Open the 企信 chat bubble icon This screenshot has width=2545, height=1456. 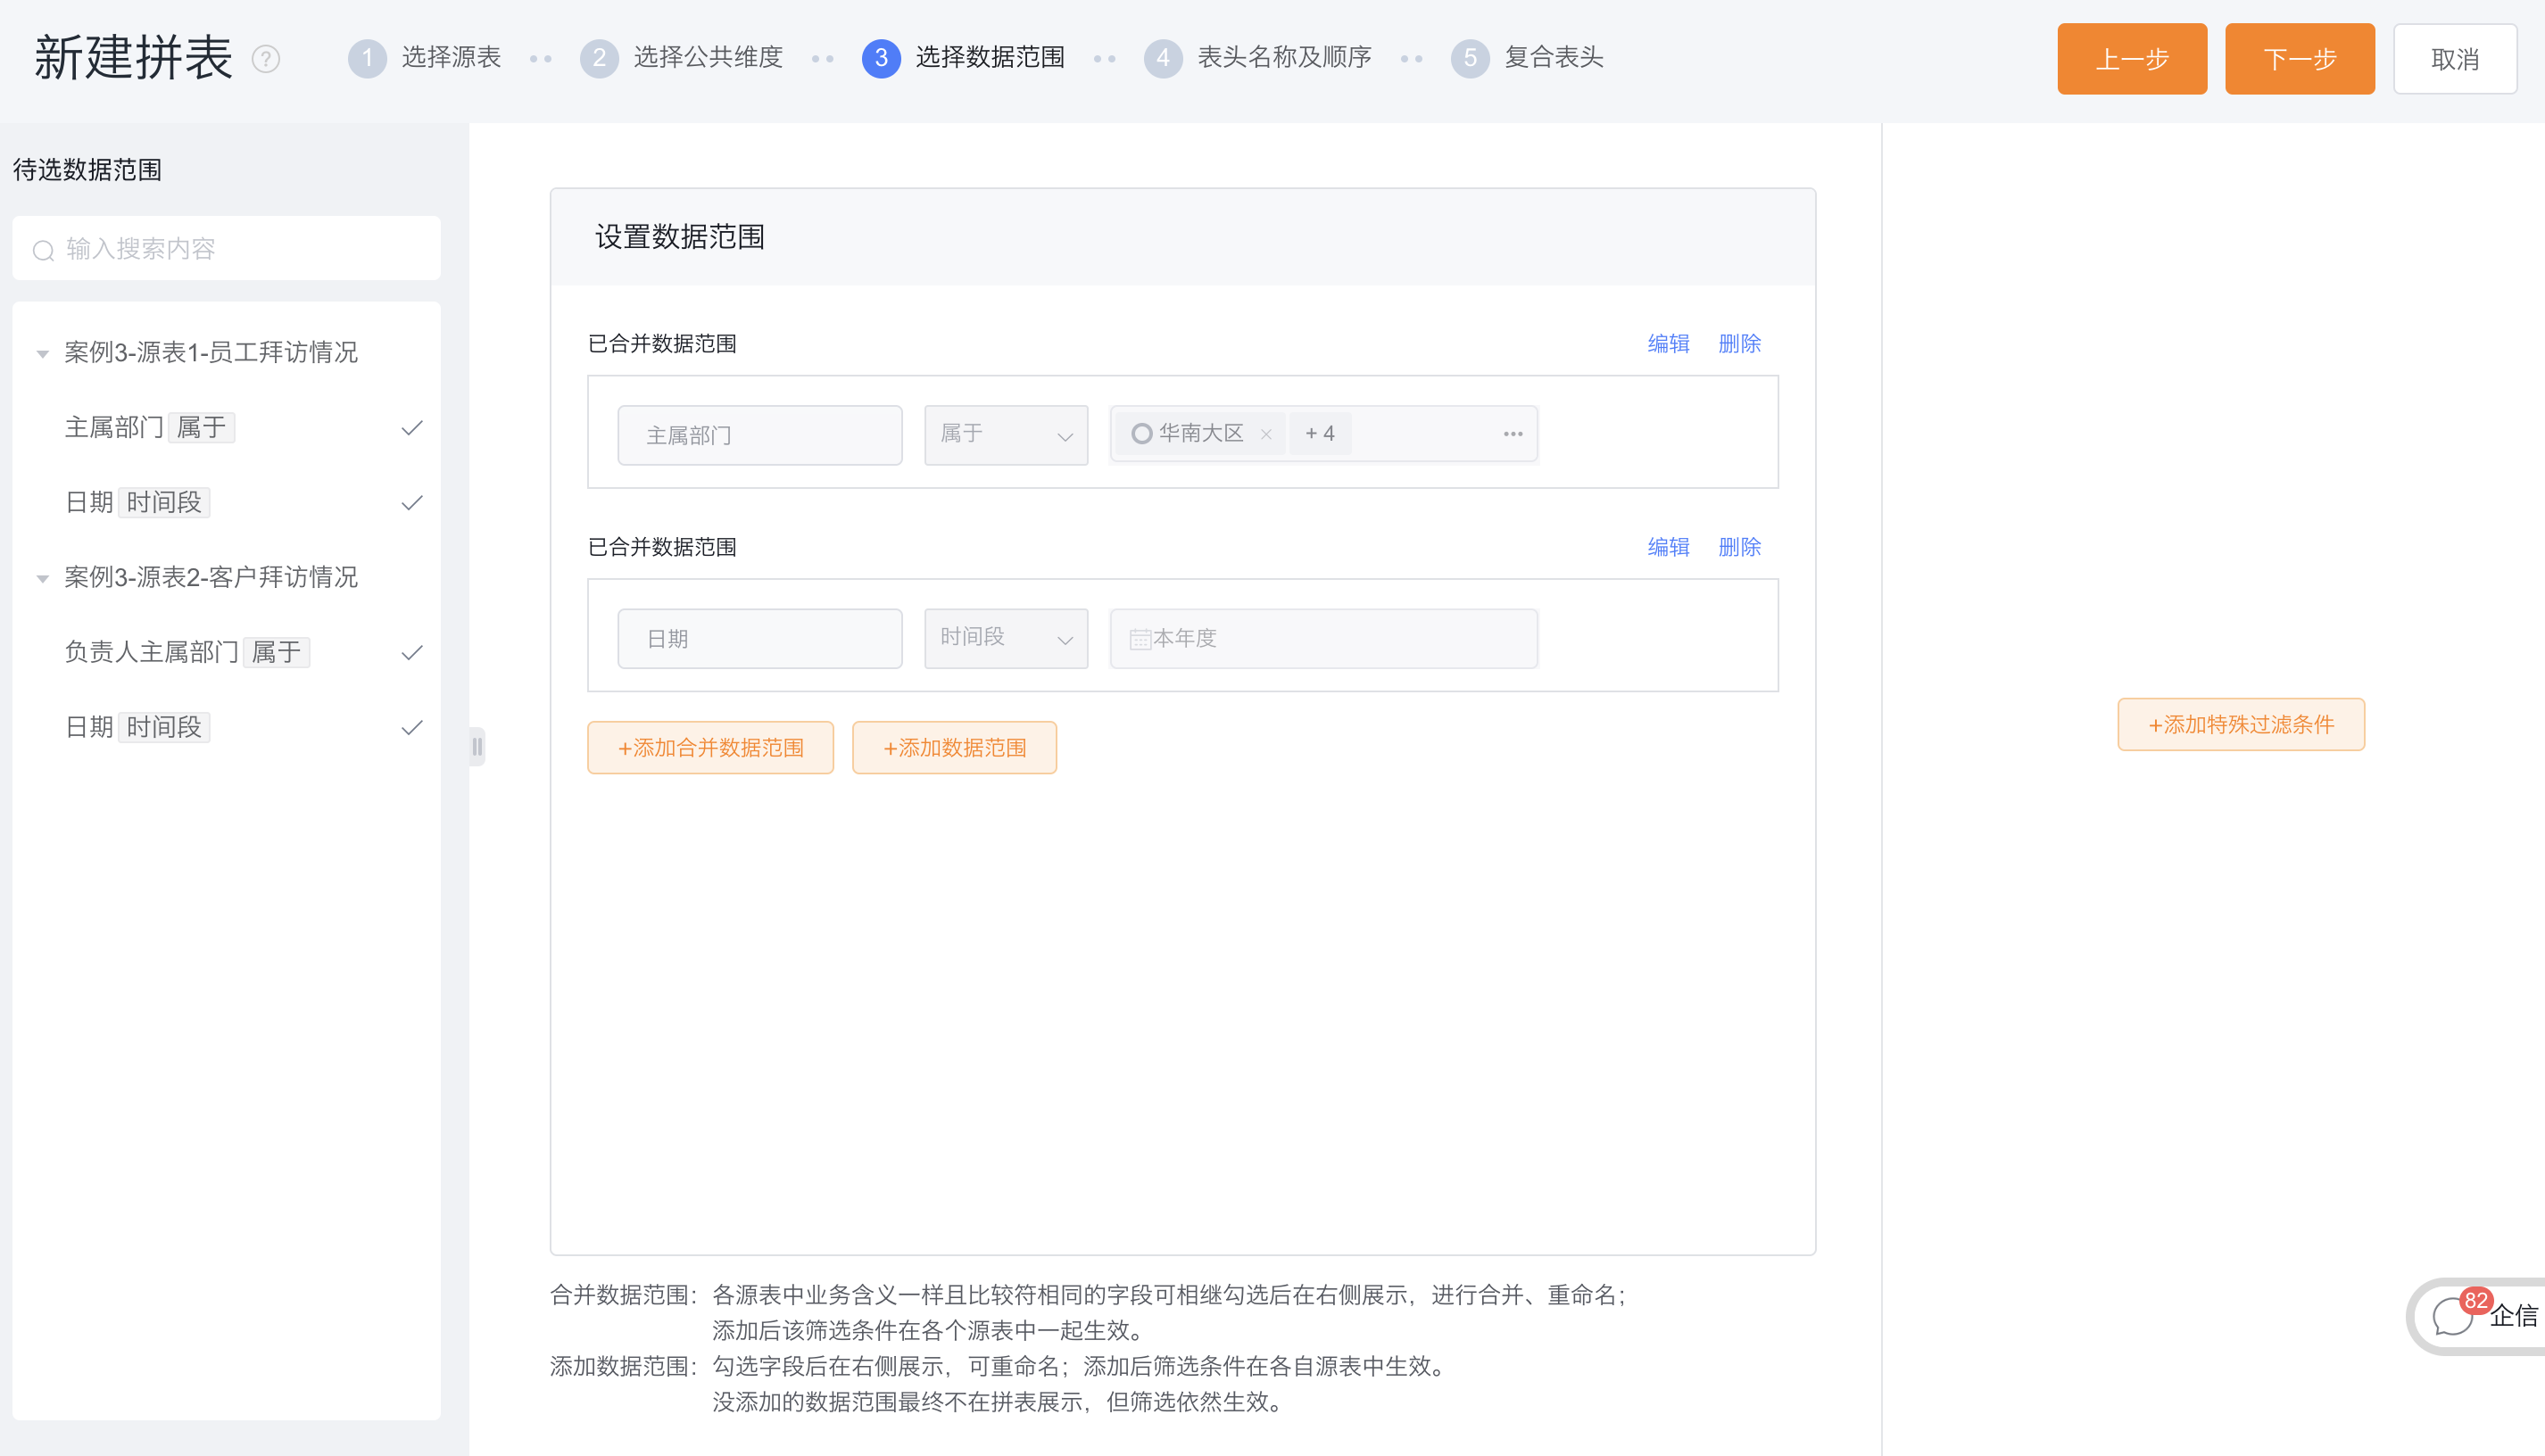pos(2452,1316)
